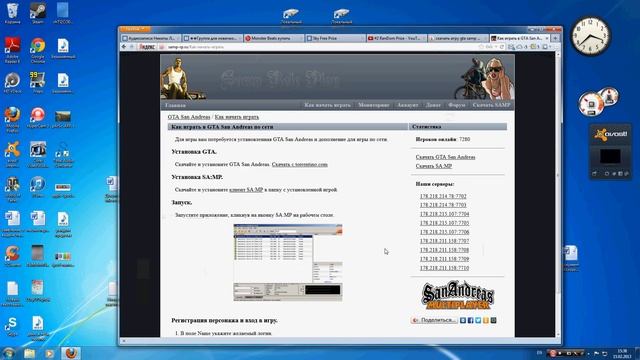Click the Windows Start orb
This screenshot has height=360, width=640.
tap(8, 353)
